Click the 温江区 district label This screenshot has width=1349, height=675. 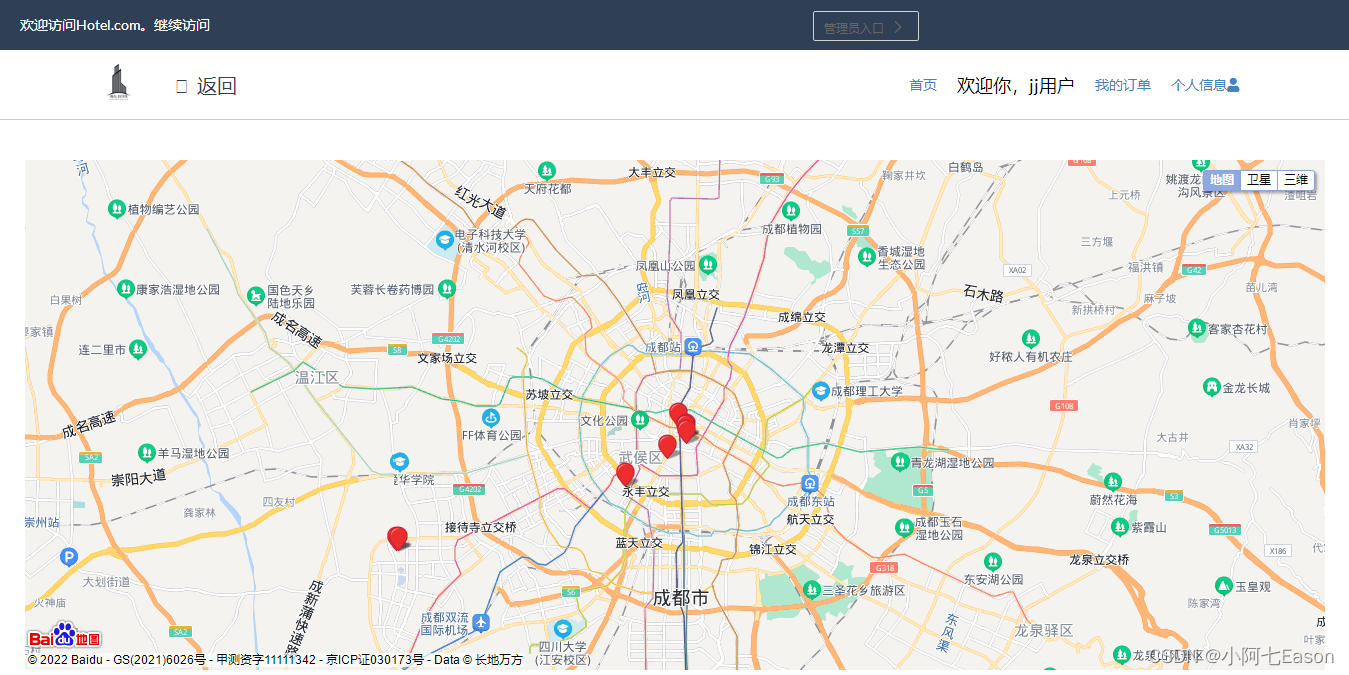317,377
